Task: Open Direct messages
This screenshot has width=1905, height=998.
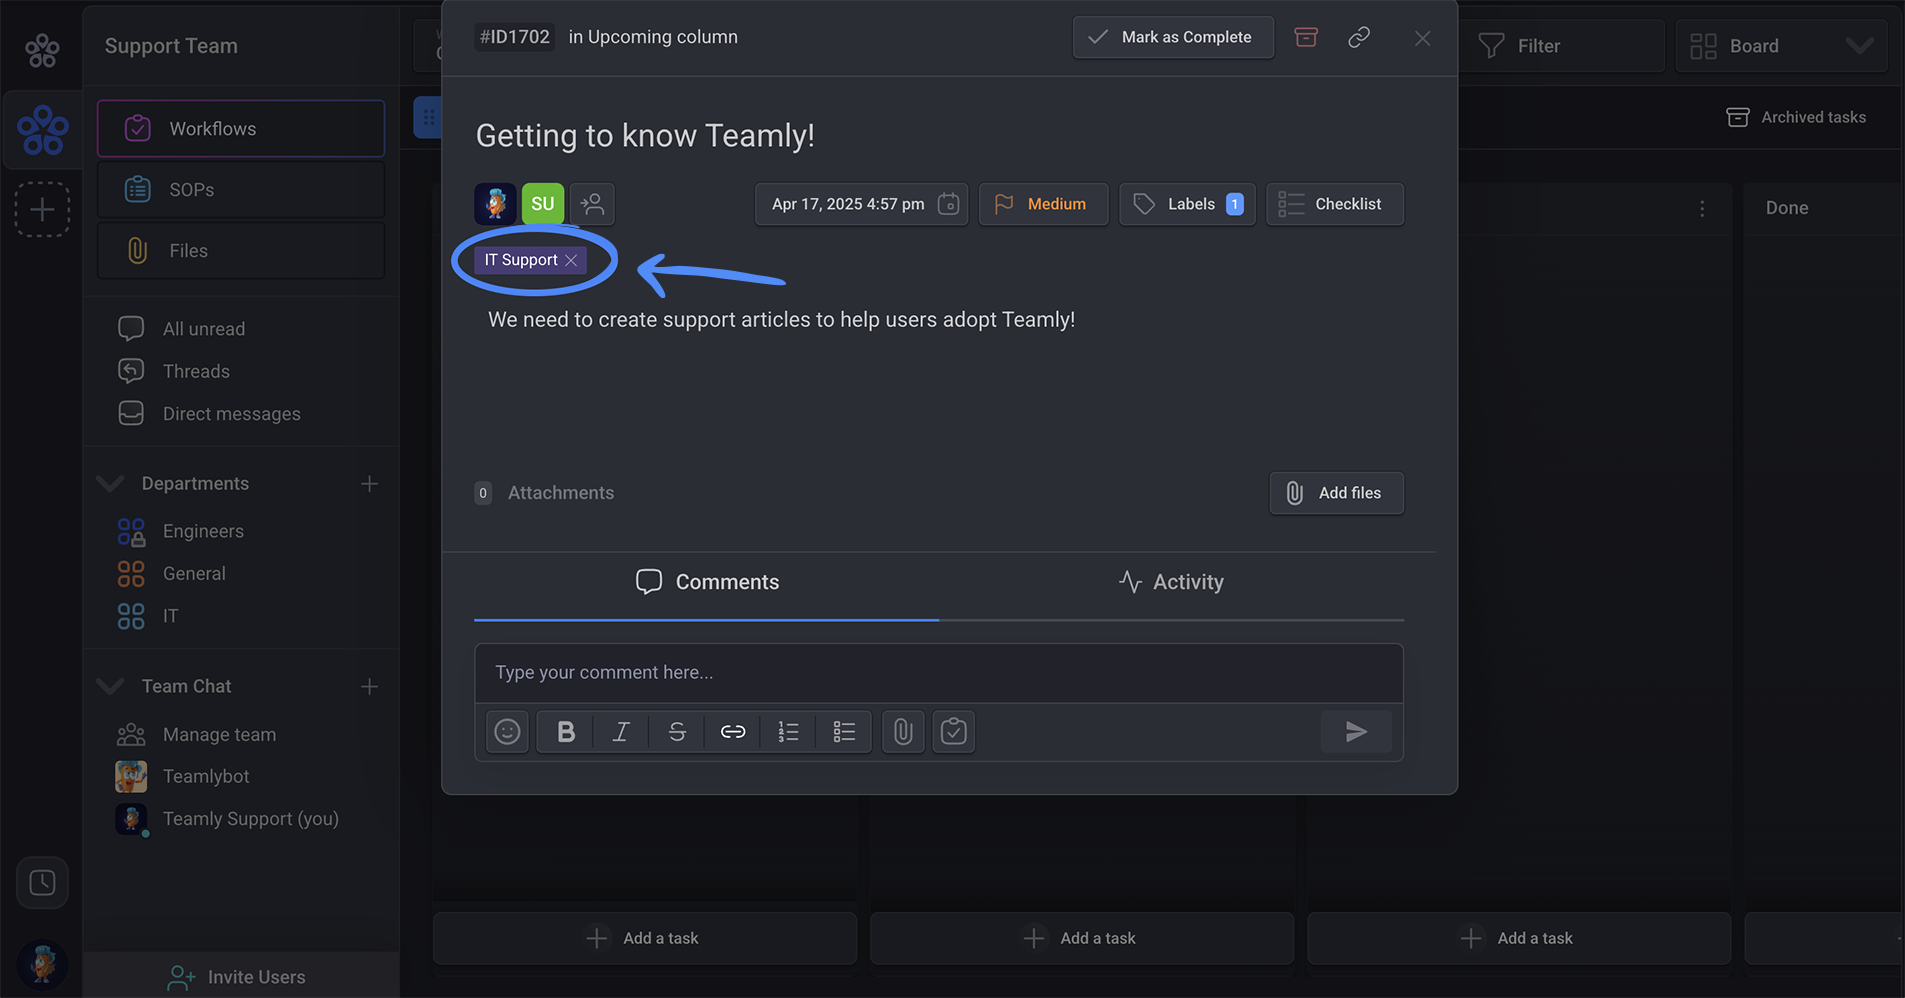Action: tap(231, 414)
